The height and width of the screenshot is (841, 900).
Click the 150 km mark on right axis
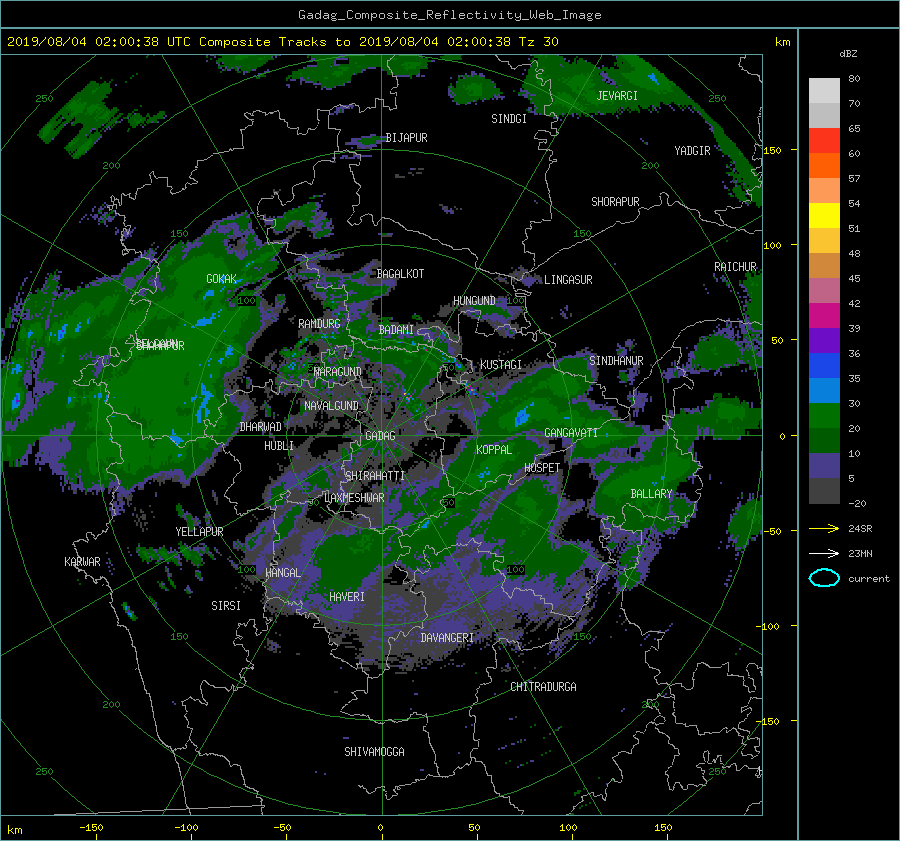[773, 150]
